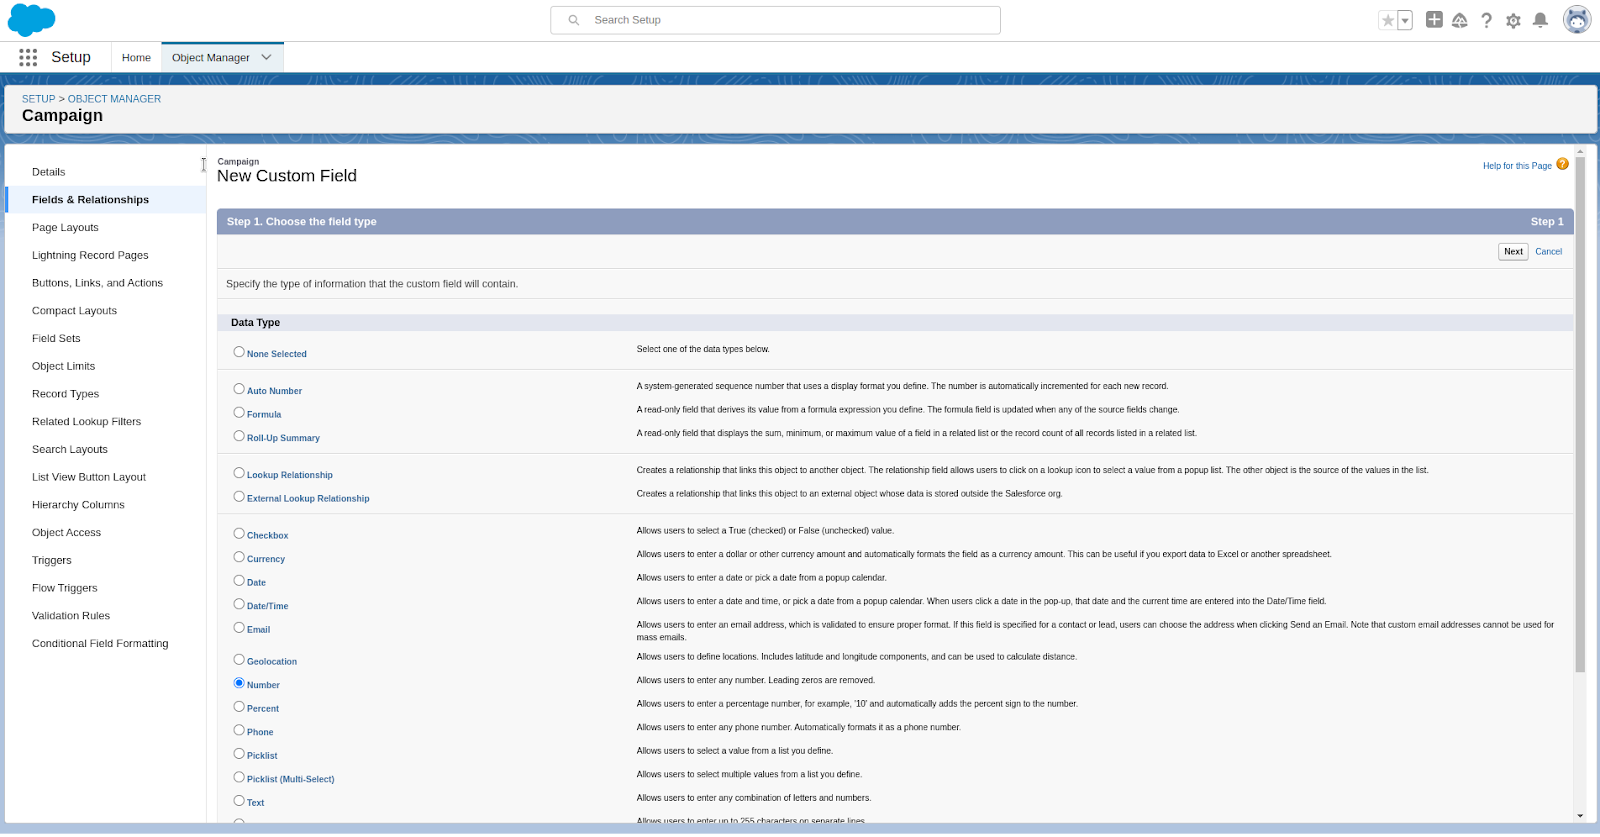Screen dimensions: 1600x837
Task: Select the Date radio button
Action: point(239,580)
